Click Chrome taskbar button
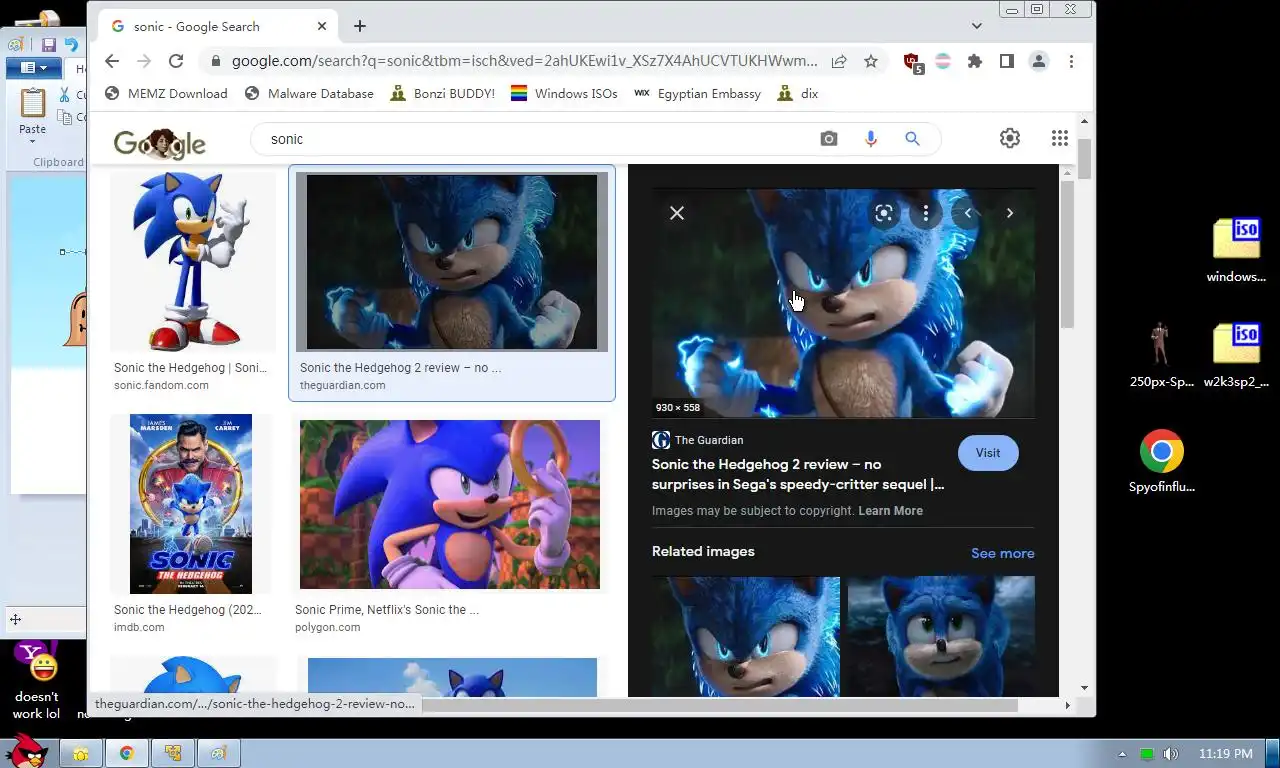 126,753
